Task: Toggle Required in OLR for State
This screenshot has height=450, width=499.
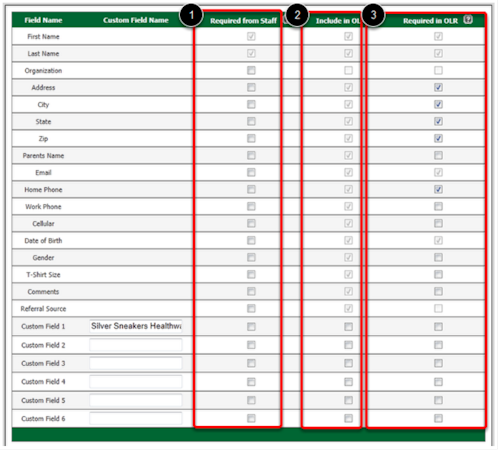Action: tap(438, 121)
